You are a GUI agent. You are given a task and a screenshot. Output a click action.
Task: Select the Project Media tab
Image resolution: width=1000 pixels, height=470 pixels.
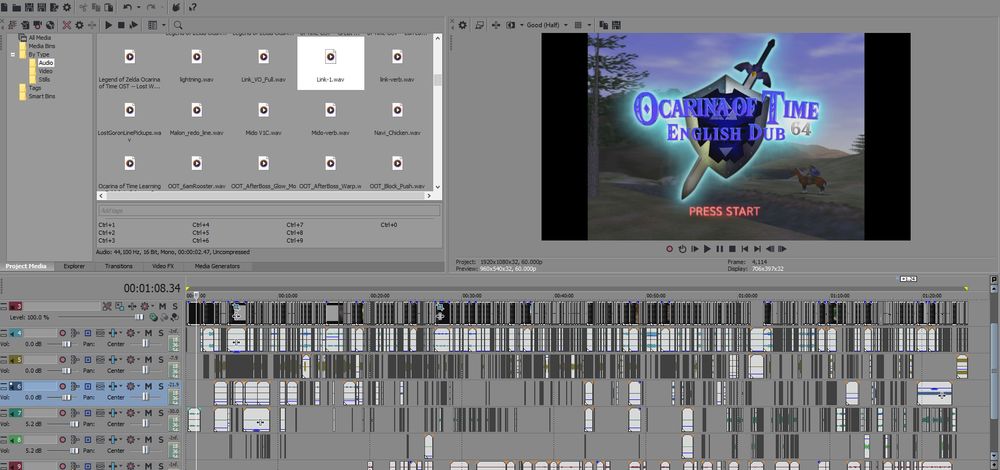click(x=26, y=266)
